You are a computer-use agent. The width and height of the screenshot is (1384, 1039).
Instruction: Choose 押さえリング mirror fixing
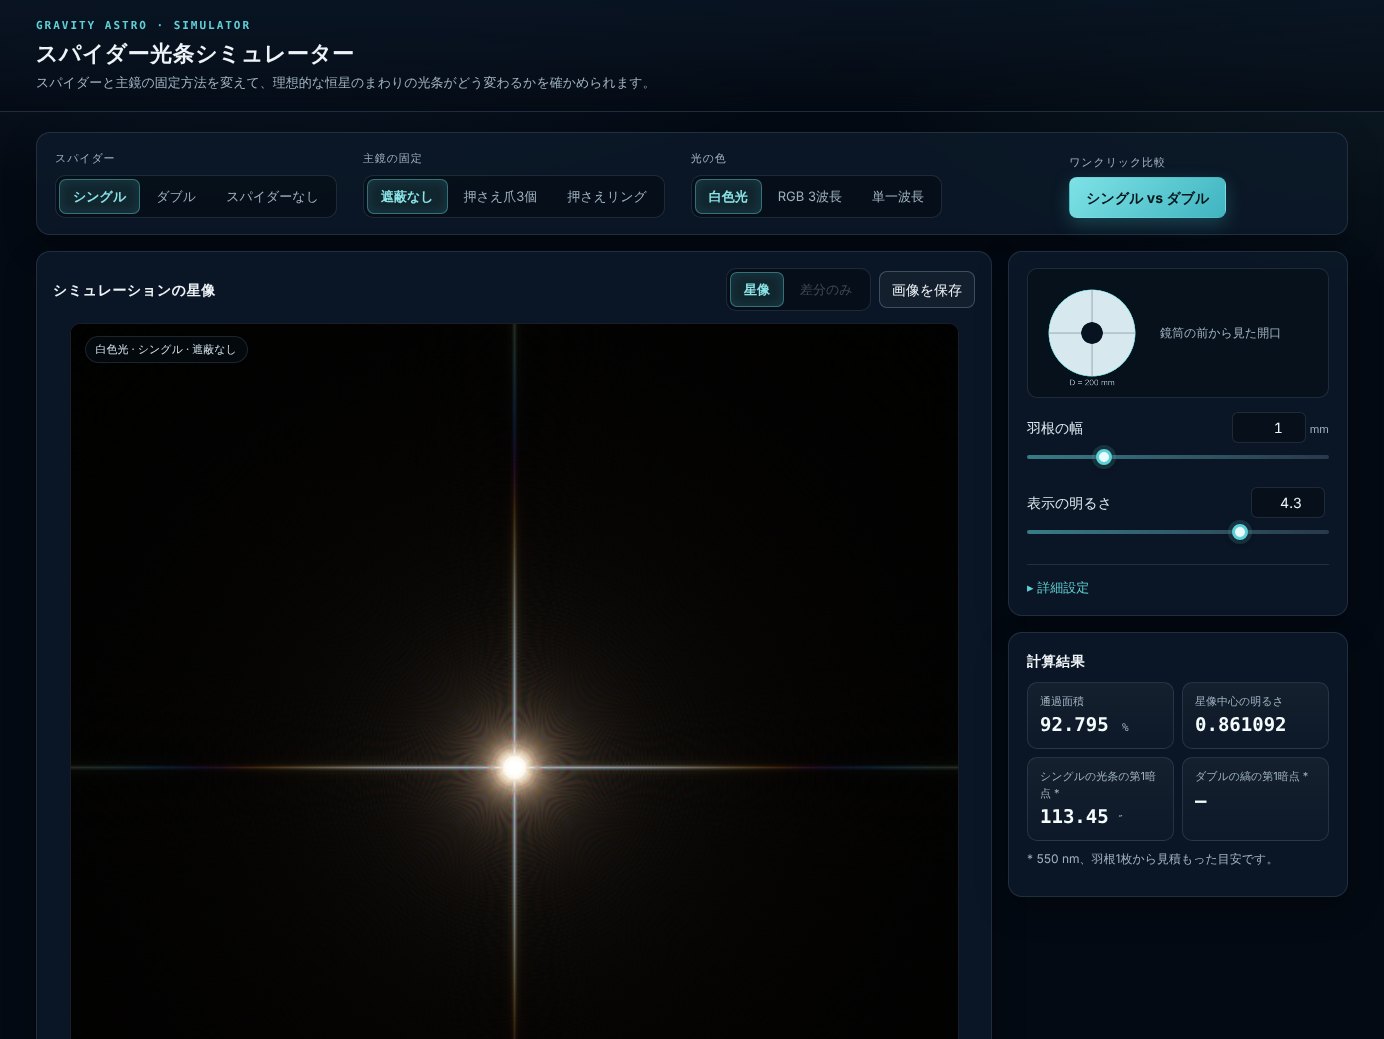point(607,197)
